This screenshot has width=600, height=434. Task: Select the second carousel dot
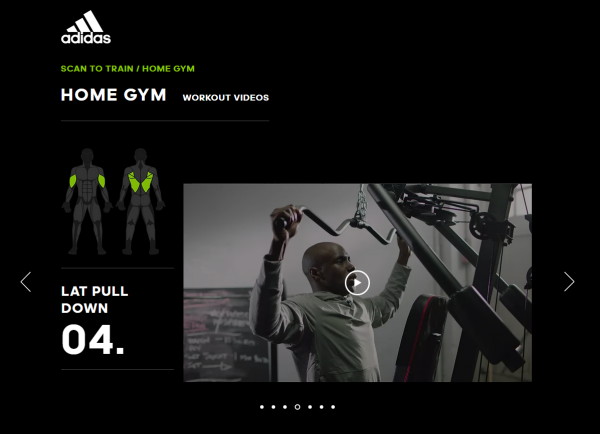click(x=273, y=407)
